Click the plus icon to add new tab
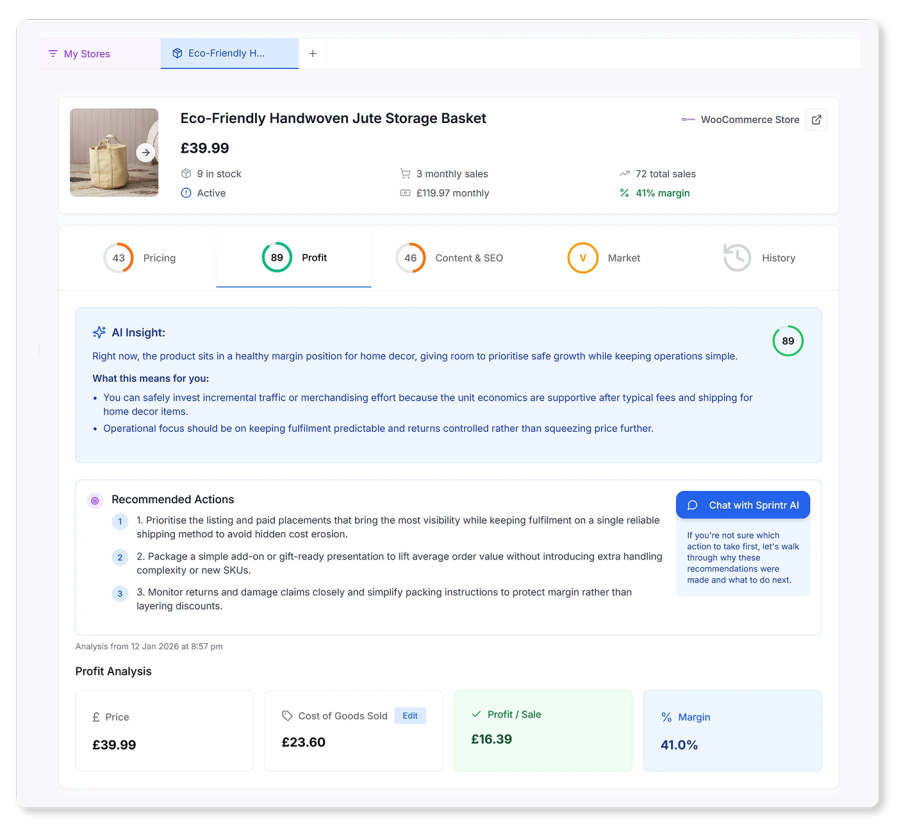Screen dimensions: 899x830 [x=312, y=53]
